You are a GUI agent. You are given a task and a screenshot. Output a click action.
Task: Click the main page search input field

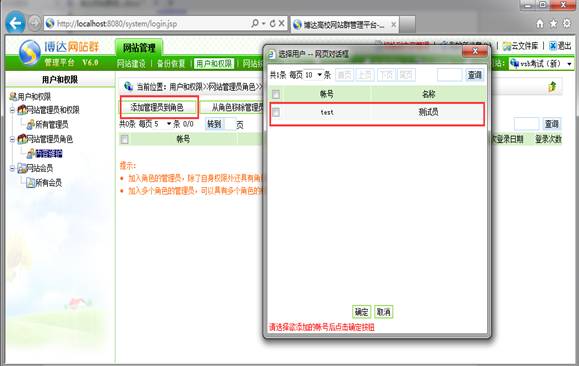526,124
